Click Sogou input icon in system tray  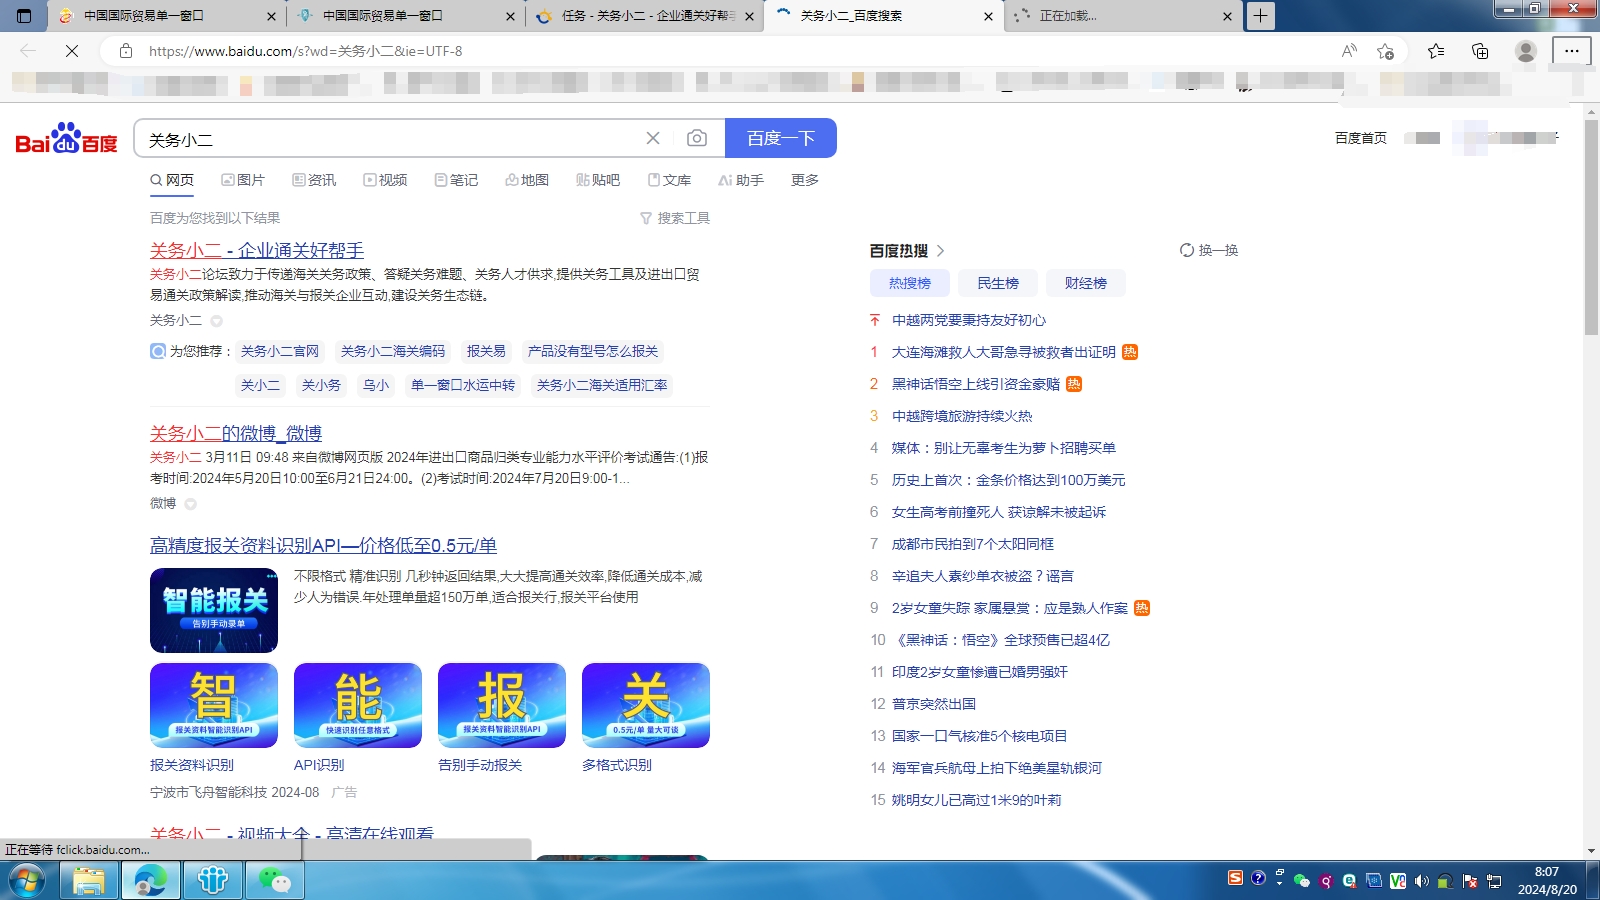[1235, 878]
